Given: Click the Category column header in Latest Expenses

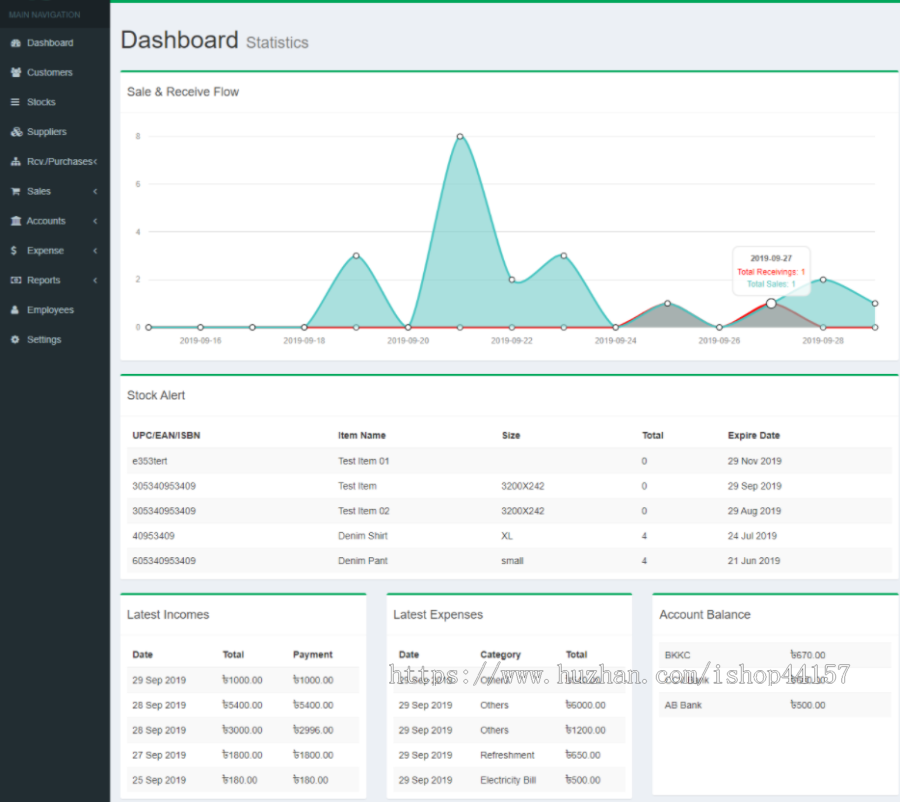Looking at the screenshot, I should point(500,654).
